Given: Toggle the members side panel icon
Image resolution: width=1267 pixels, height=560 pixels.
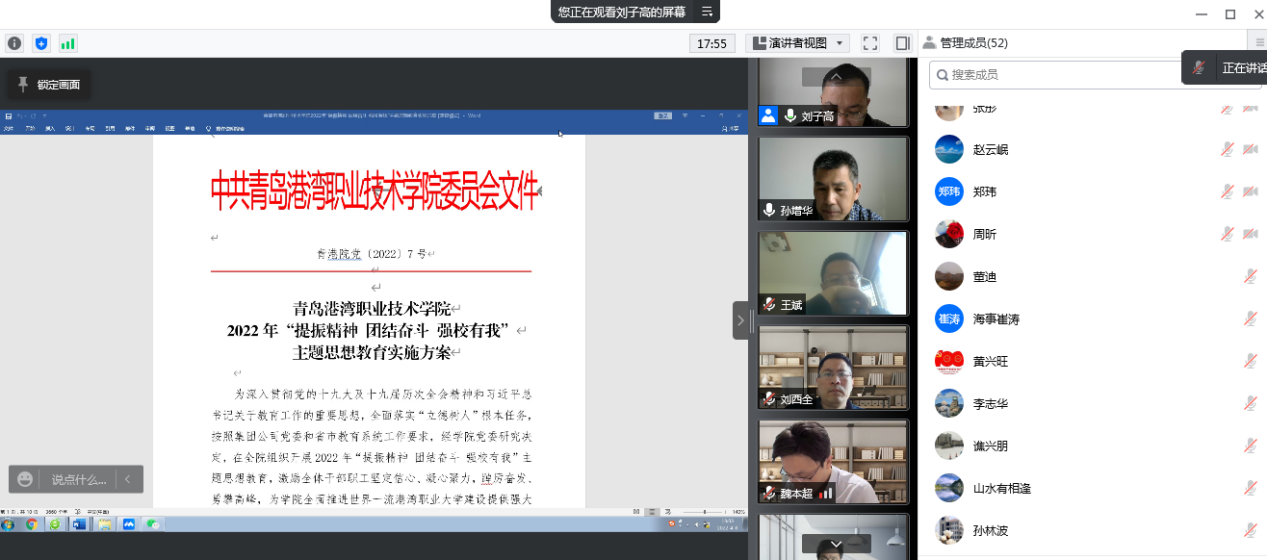Looking at the screenshot, I should [902, 43].
